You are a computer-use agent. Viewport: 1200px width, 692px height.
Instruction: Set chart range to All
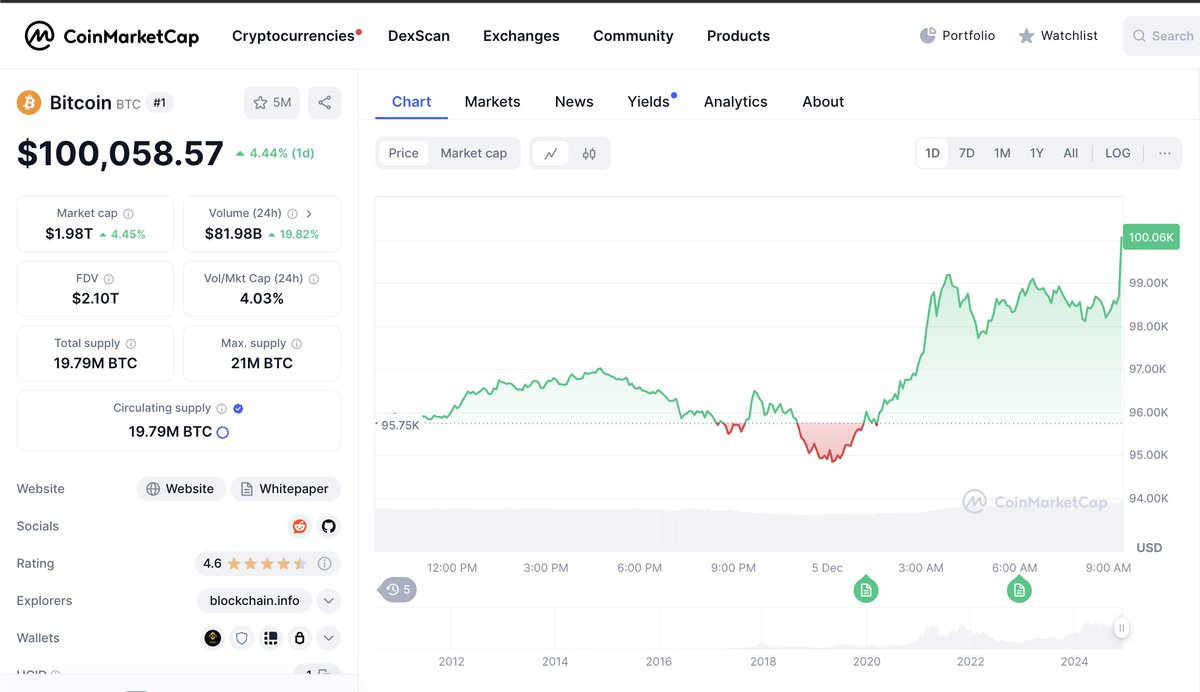[x=1071, y=153]
